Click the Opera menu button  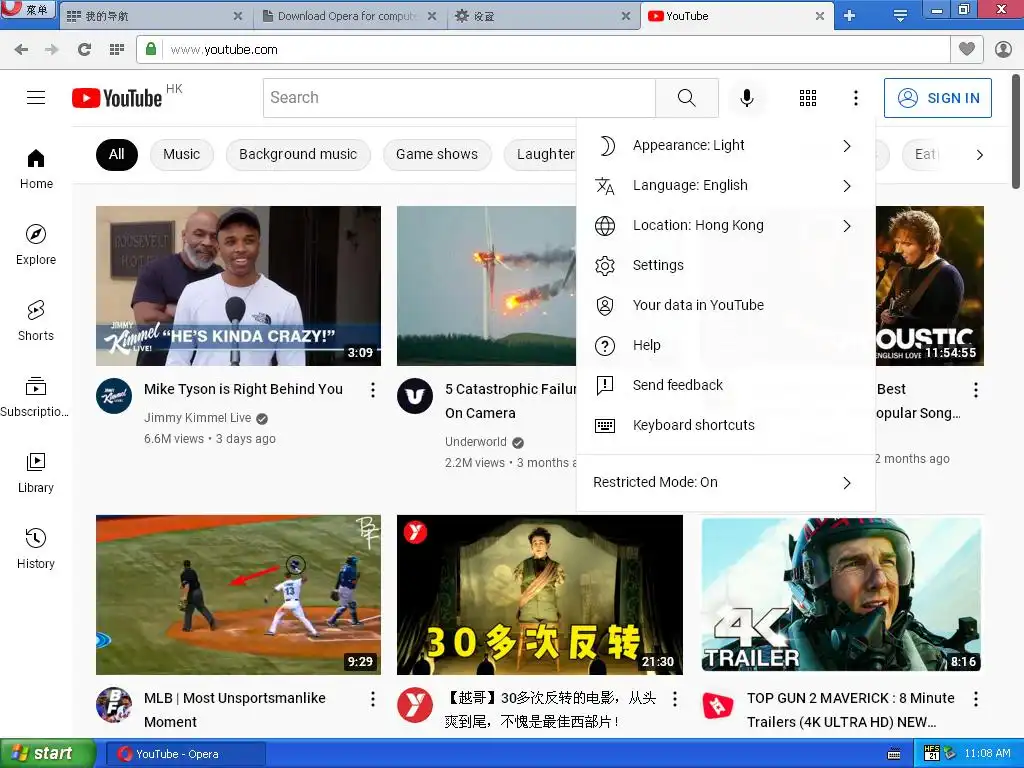click(27, 9)
